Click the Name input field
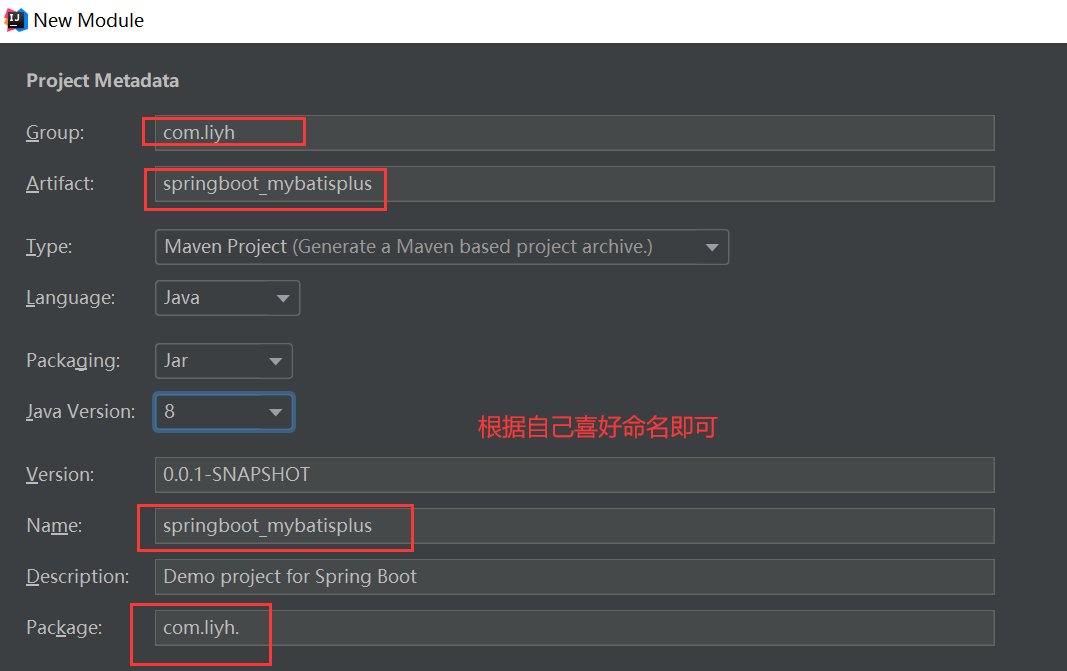Viewport: 1067px width, 671px height. [x=574, y=525]
